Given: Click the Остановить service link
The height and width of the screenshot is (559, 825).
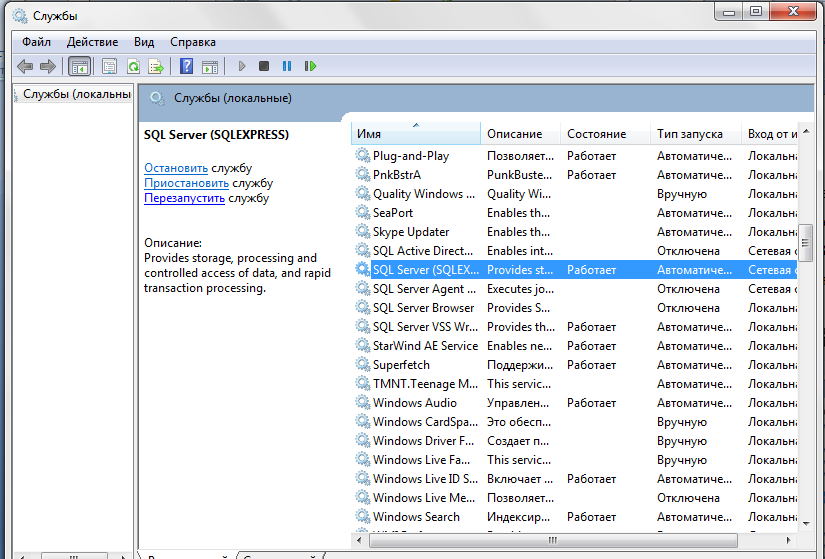Looking at the screenshot, I should pos(176,168).
